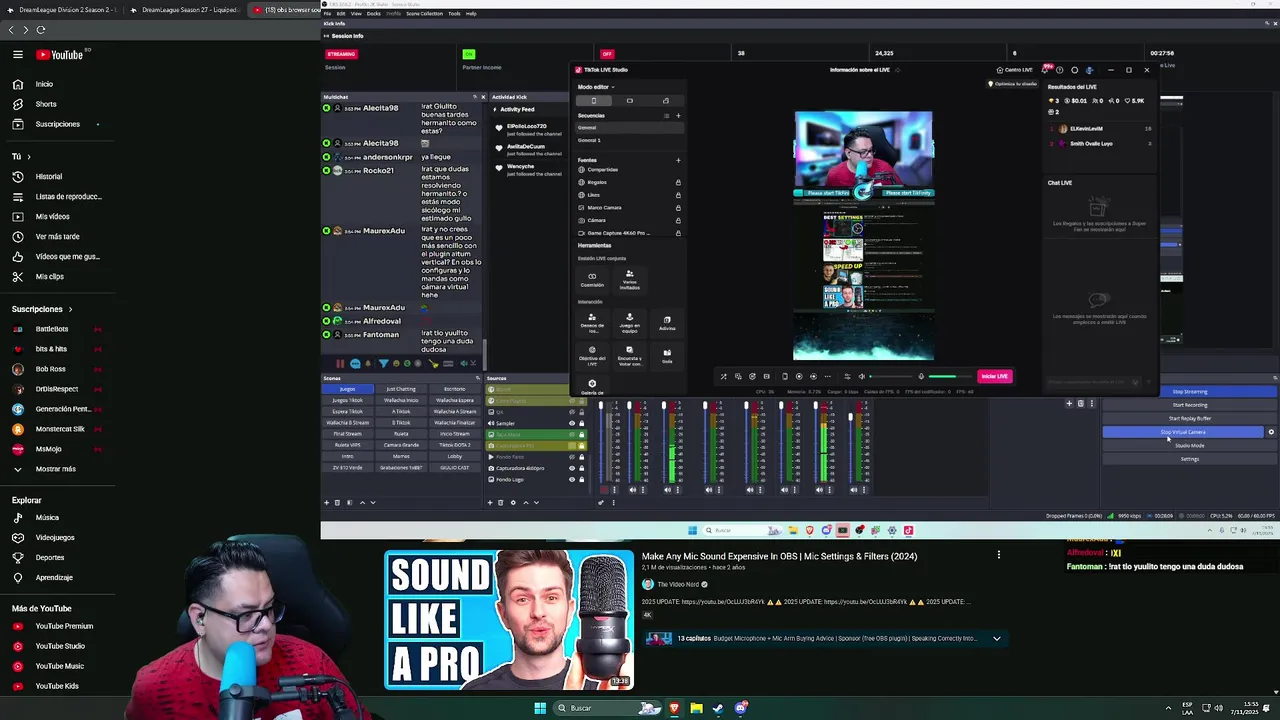Add a source with the Fuentes plus

coord(678,160)
